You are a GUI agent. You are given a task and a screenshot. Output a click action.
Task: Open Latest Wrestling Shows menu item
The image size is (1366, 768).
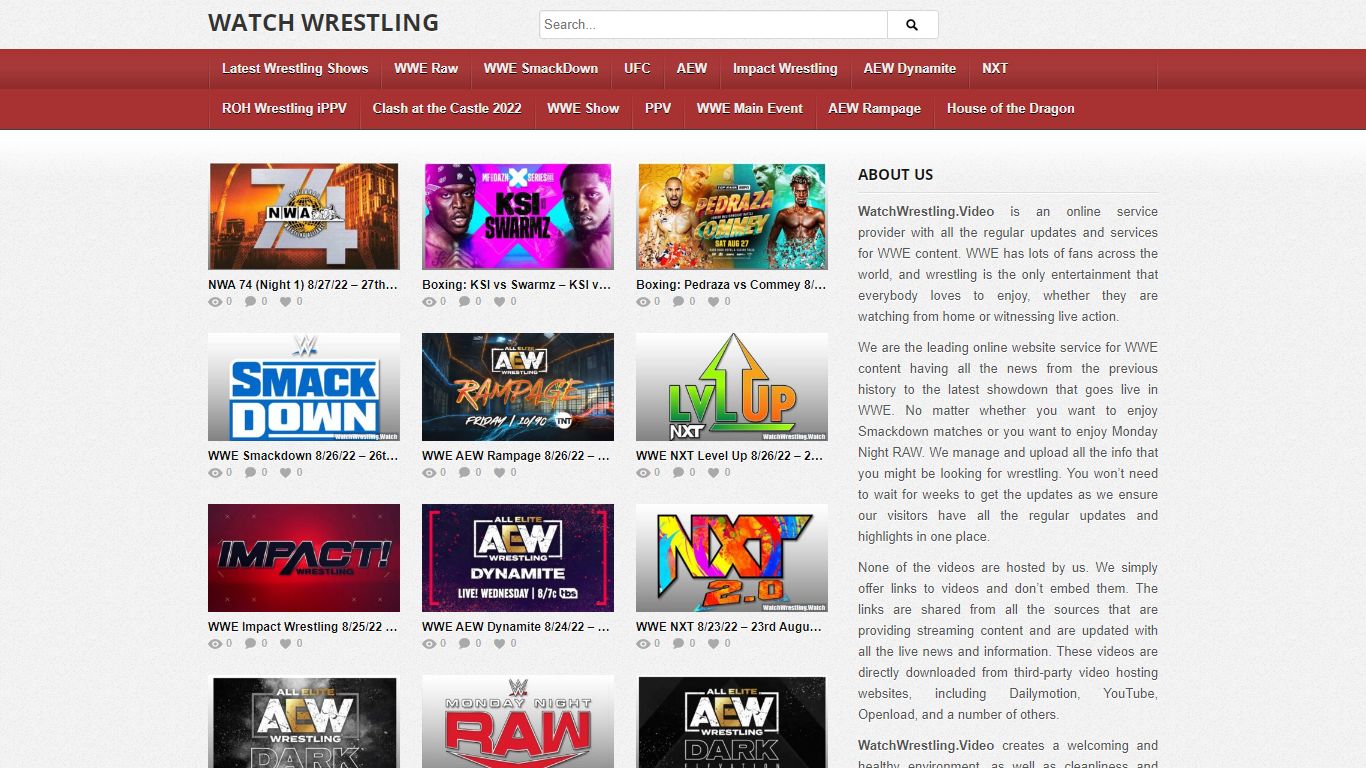pos(295,69)
